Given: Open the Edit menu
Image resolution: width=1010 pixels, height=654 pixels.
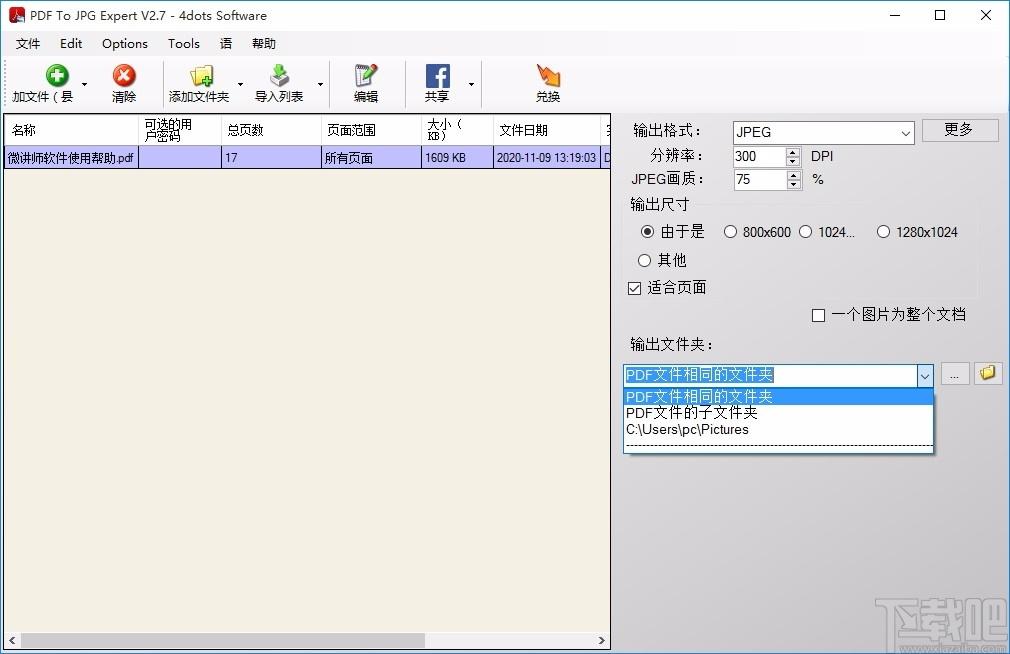Looking at the screenshot, I should 71,43.
